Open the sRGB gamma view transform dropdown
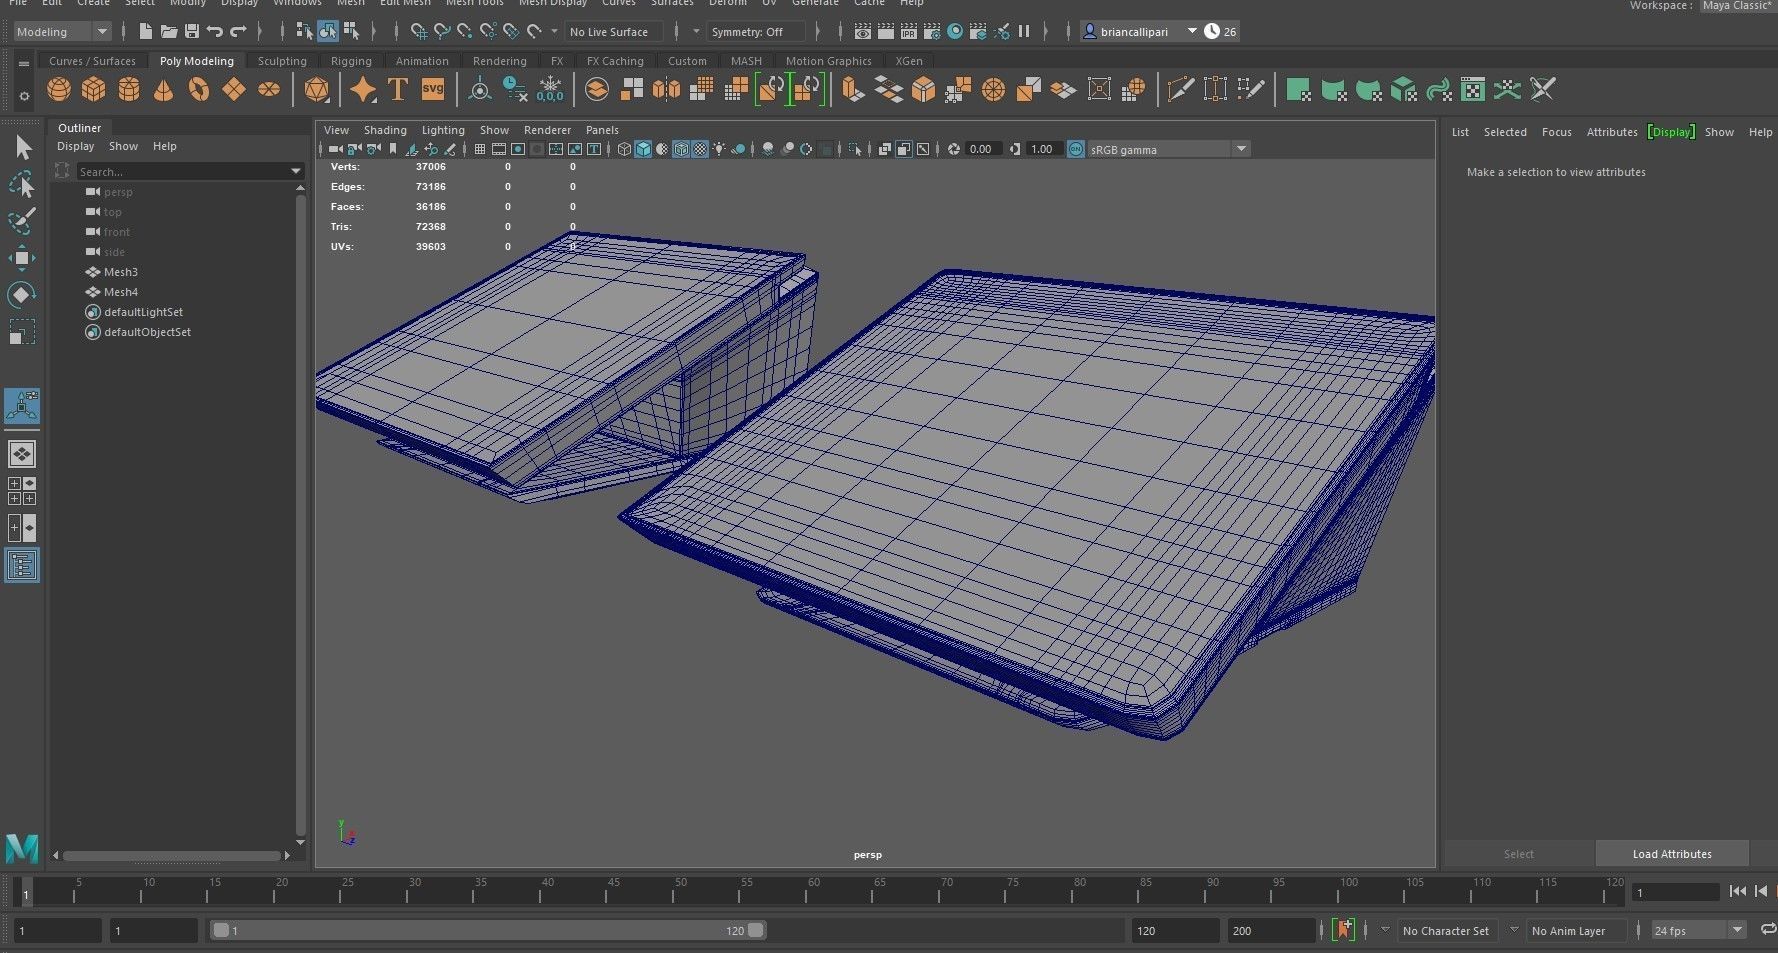Image resolution: width=1778 pixels, height=953 pixels. pos(1168,149)
